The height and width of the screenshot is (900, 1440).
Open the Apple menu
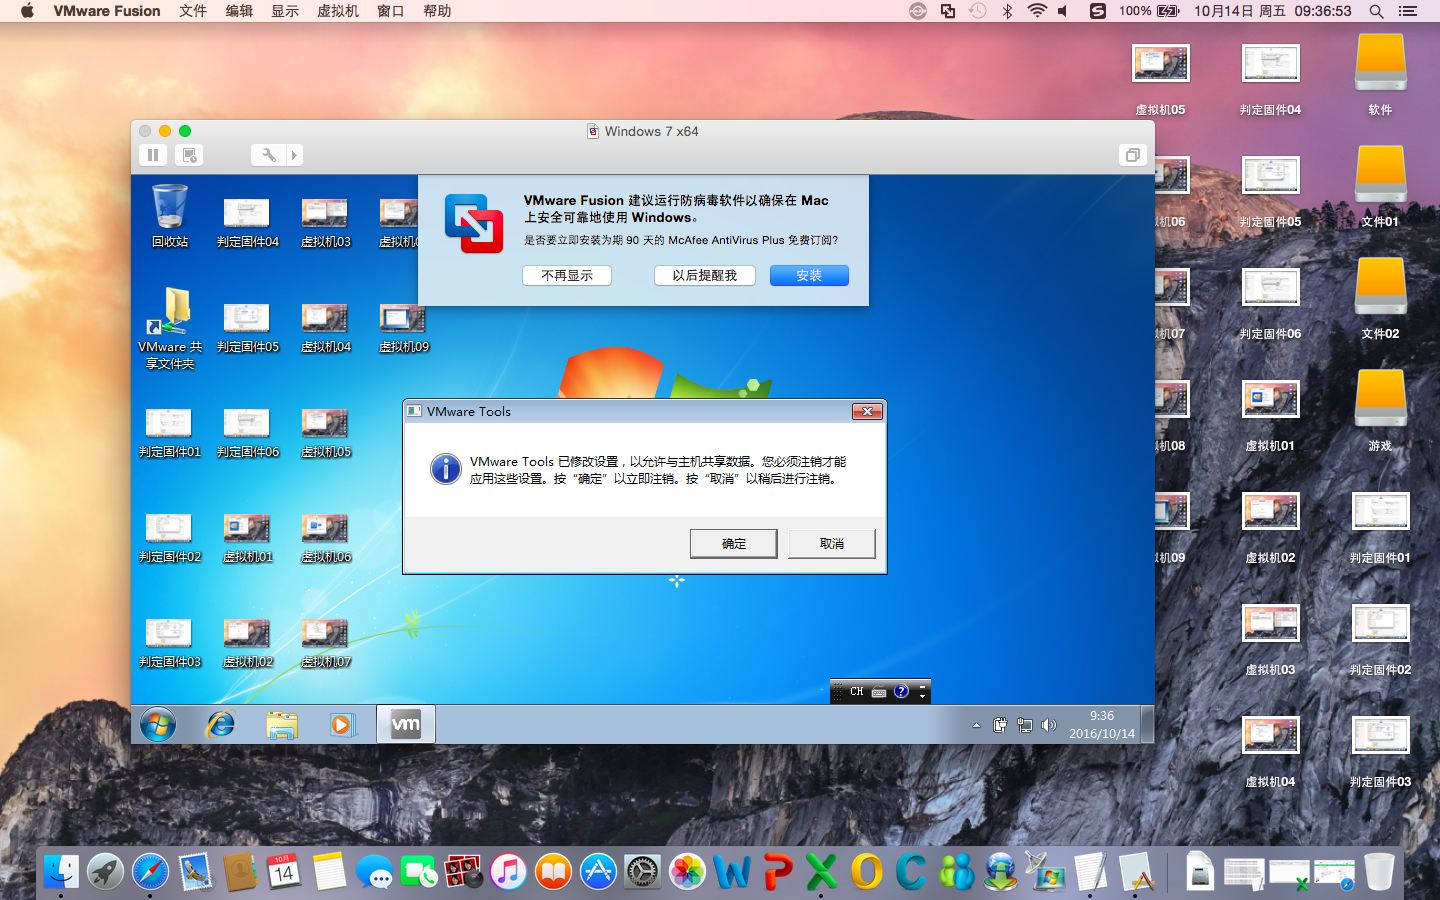tap(27, 11)
